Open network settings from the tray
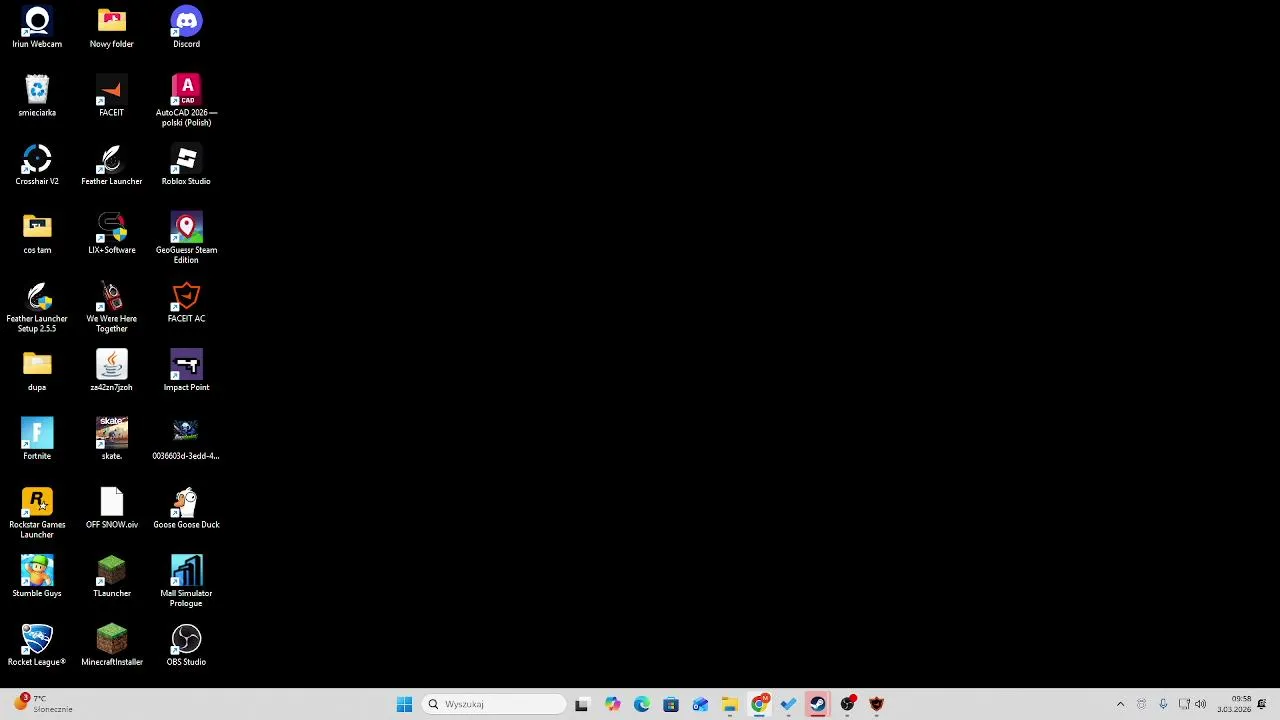The image size is (1280, 720). tap(1184, 704)
